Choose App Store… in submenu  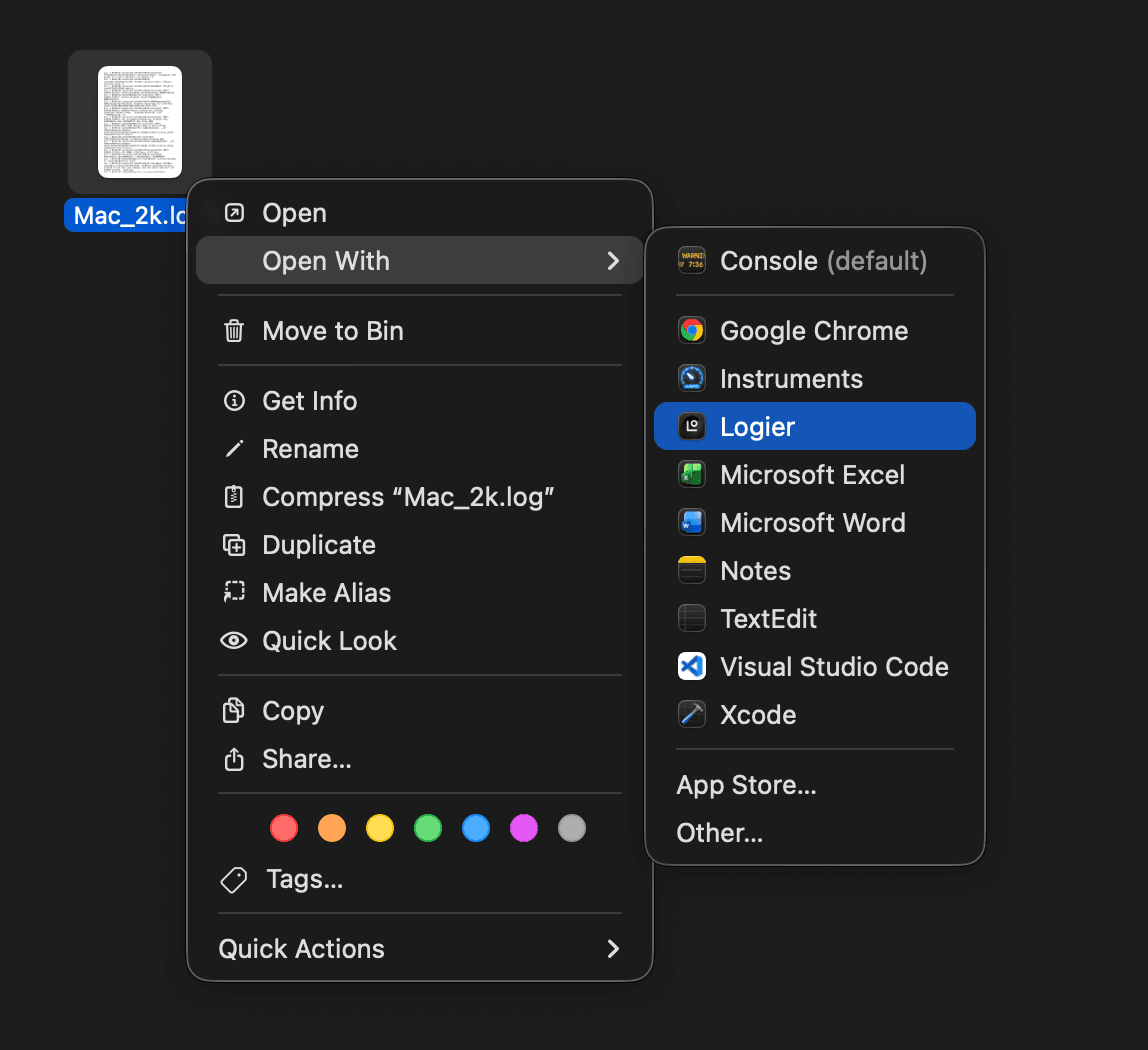pos(815,785)
